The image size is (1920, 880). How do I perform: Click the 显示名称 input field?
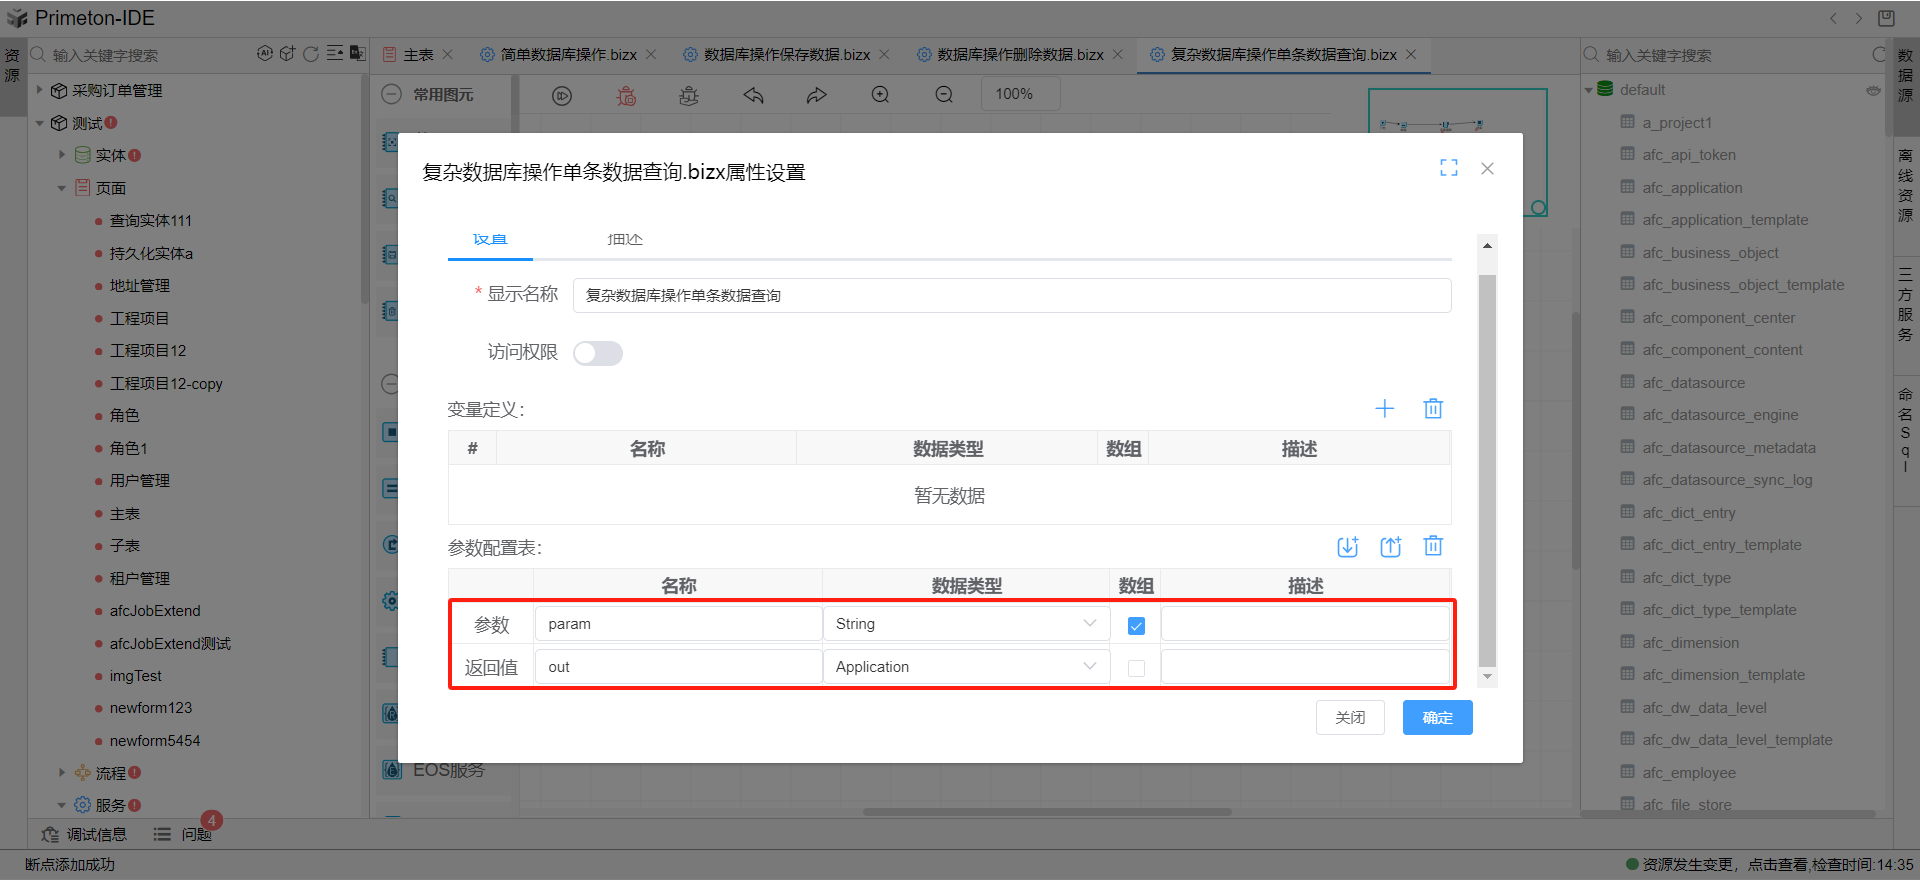(1011, 296)
